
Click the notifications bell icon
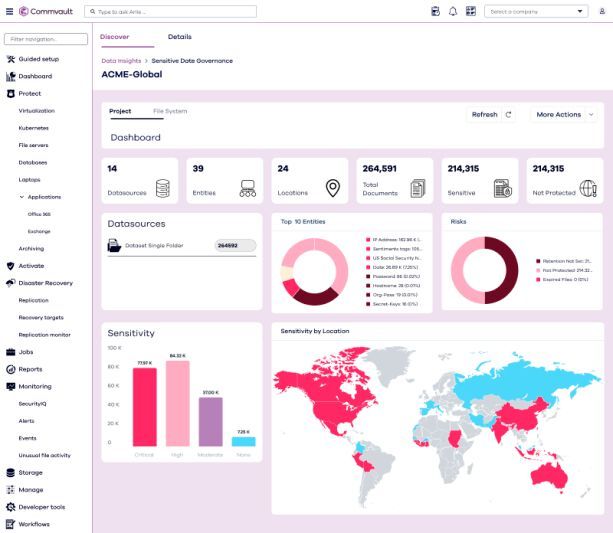point(453,11)
